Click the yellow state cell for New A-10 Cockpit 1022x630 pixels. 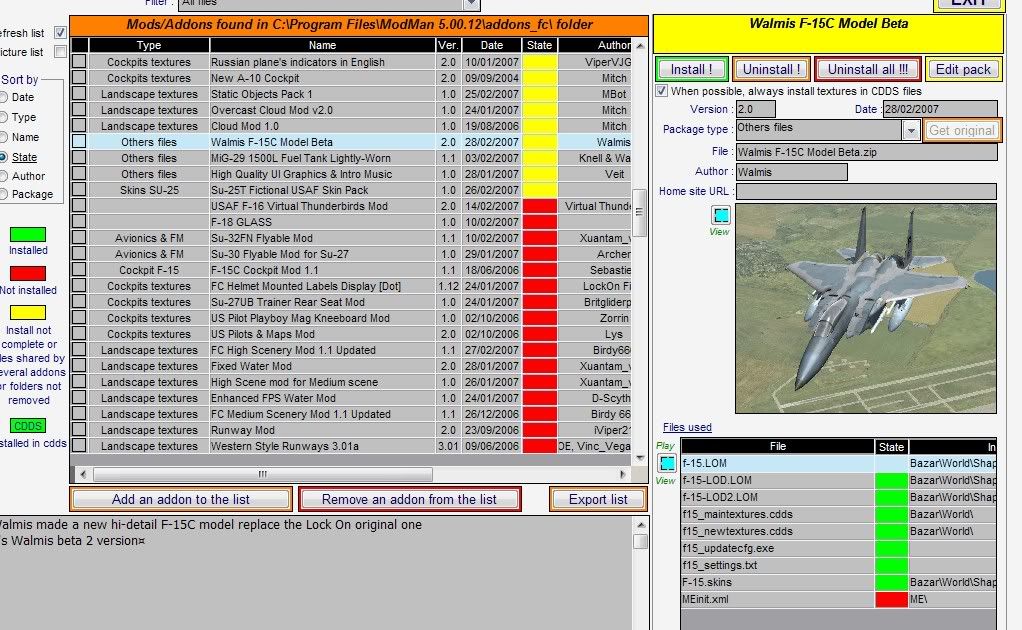click(x=540, y=78)
